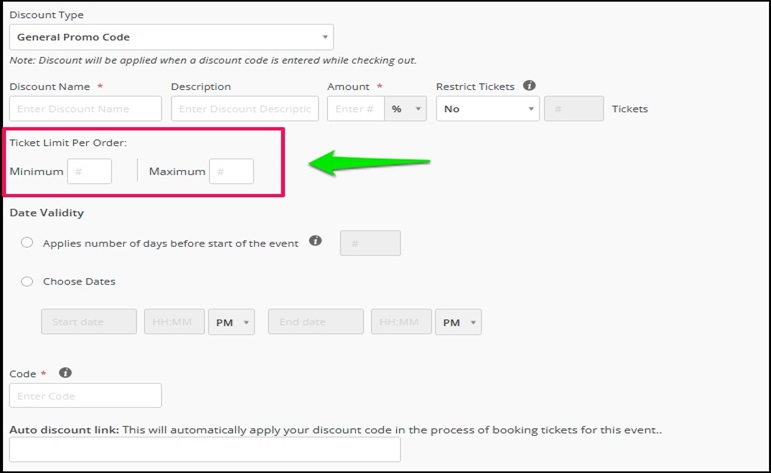Click the Description input field

coord(245,109)
